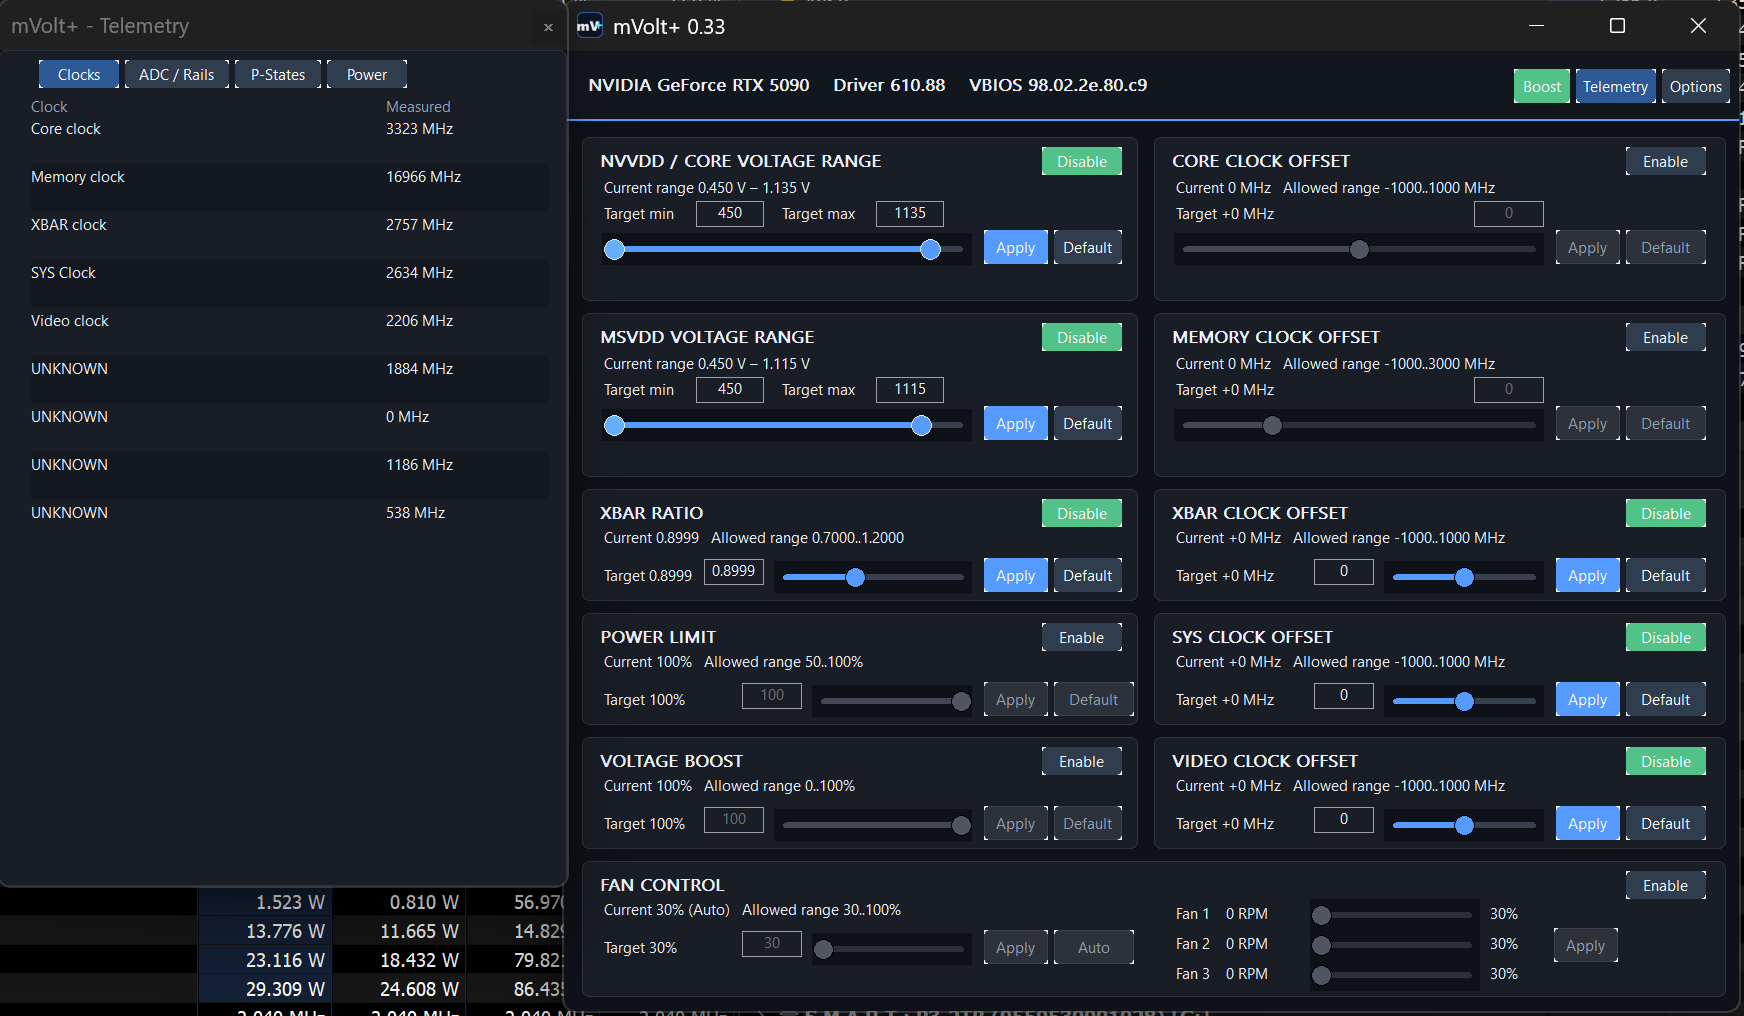This screenshot has width=1744, height=1016.
Task: Disable XBAR Clock Offset control
Action: click(x=1666, y=514)
